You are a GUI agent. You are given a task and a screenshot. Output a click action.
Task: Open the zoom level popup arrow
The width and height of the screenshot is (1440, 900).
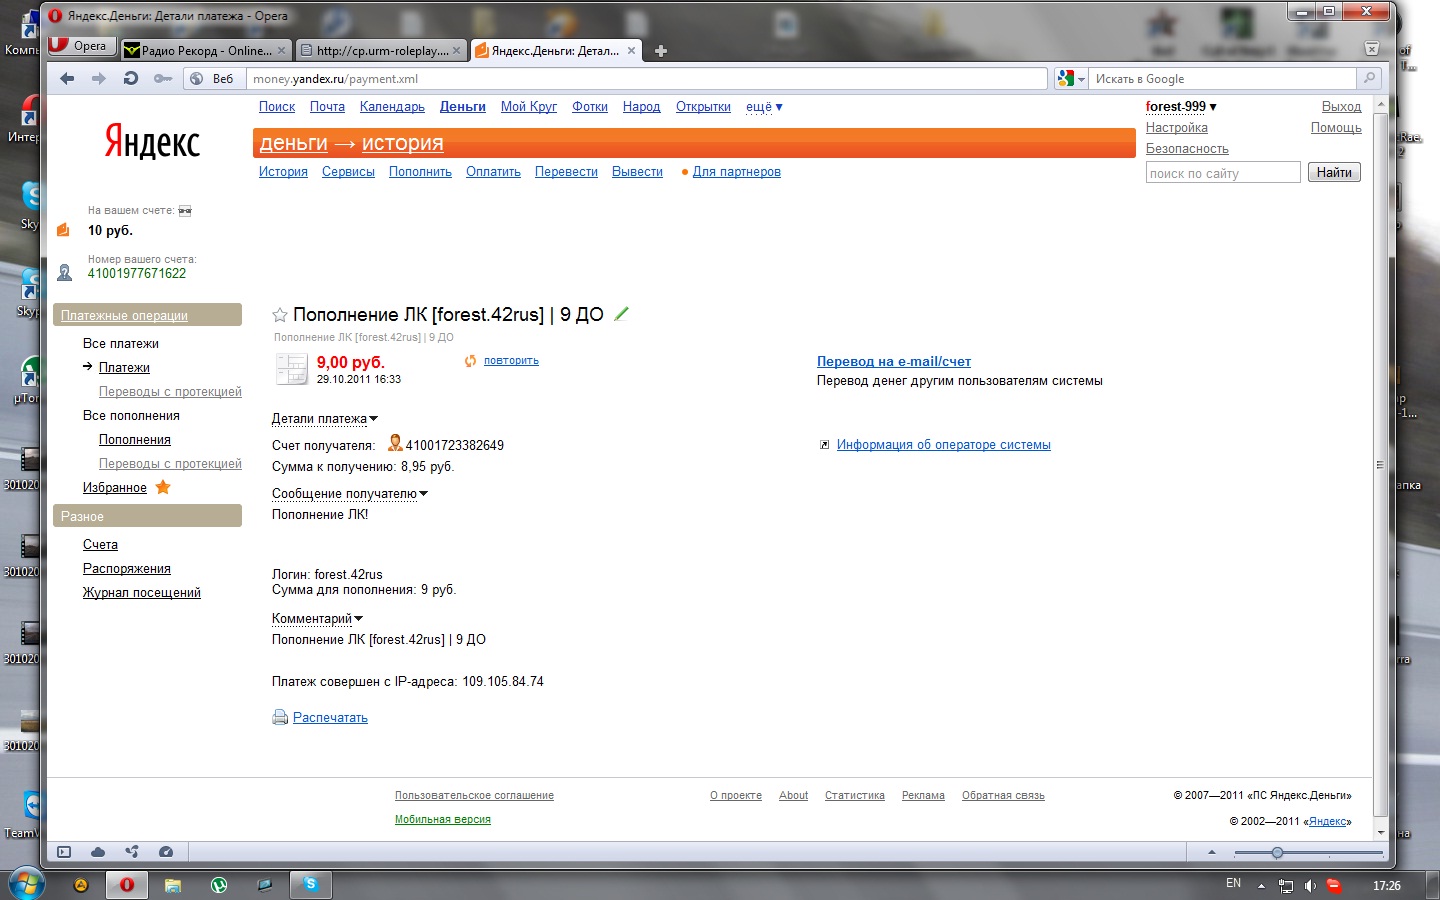[1212, 852]
